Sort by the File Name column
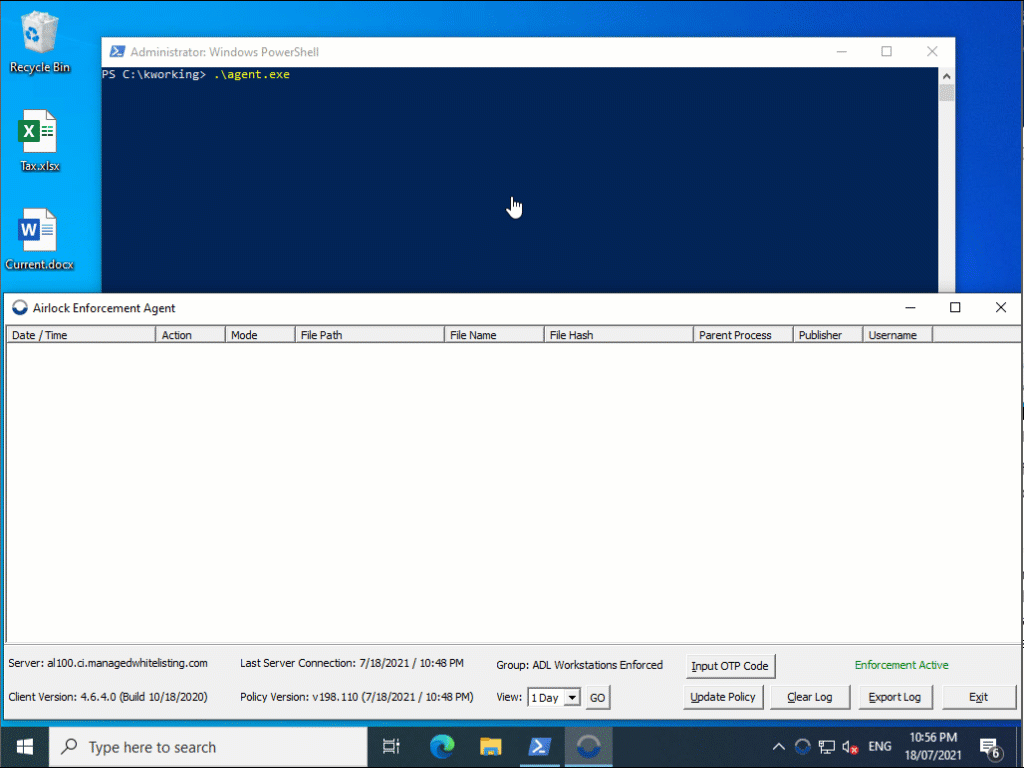Screen dimensions: 1024x768 pos(494,335)
